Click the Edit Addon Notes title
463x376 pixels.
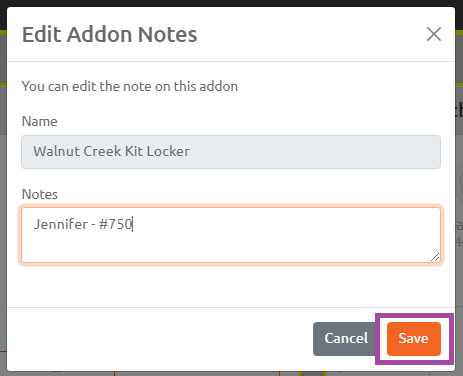110,34
